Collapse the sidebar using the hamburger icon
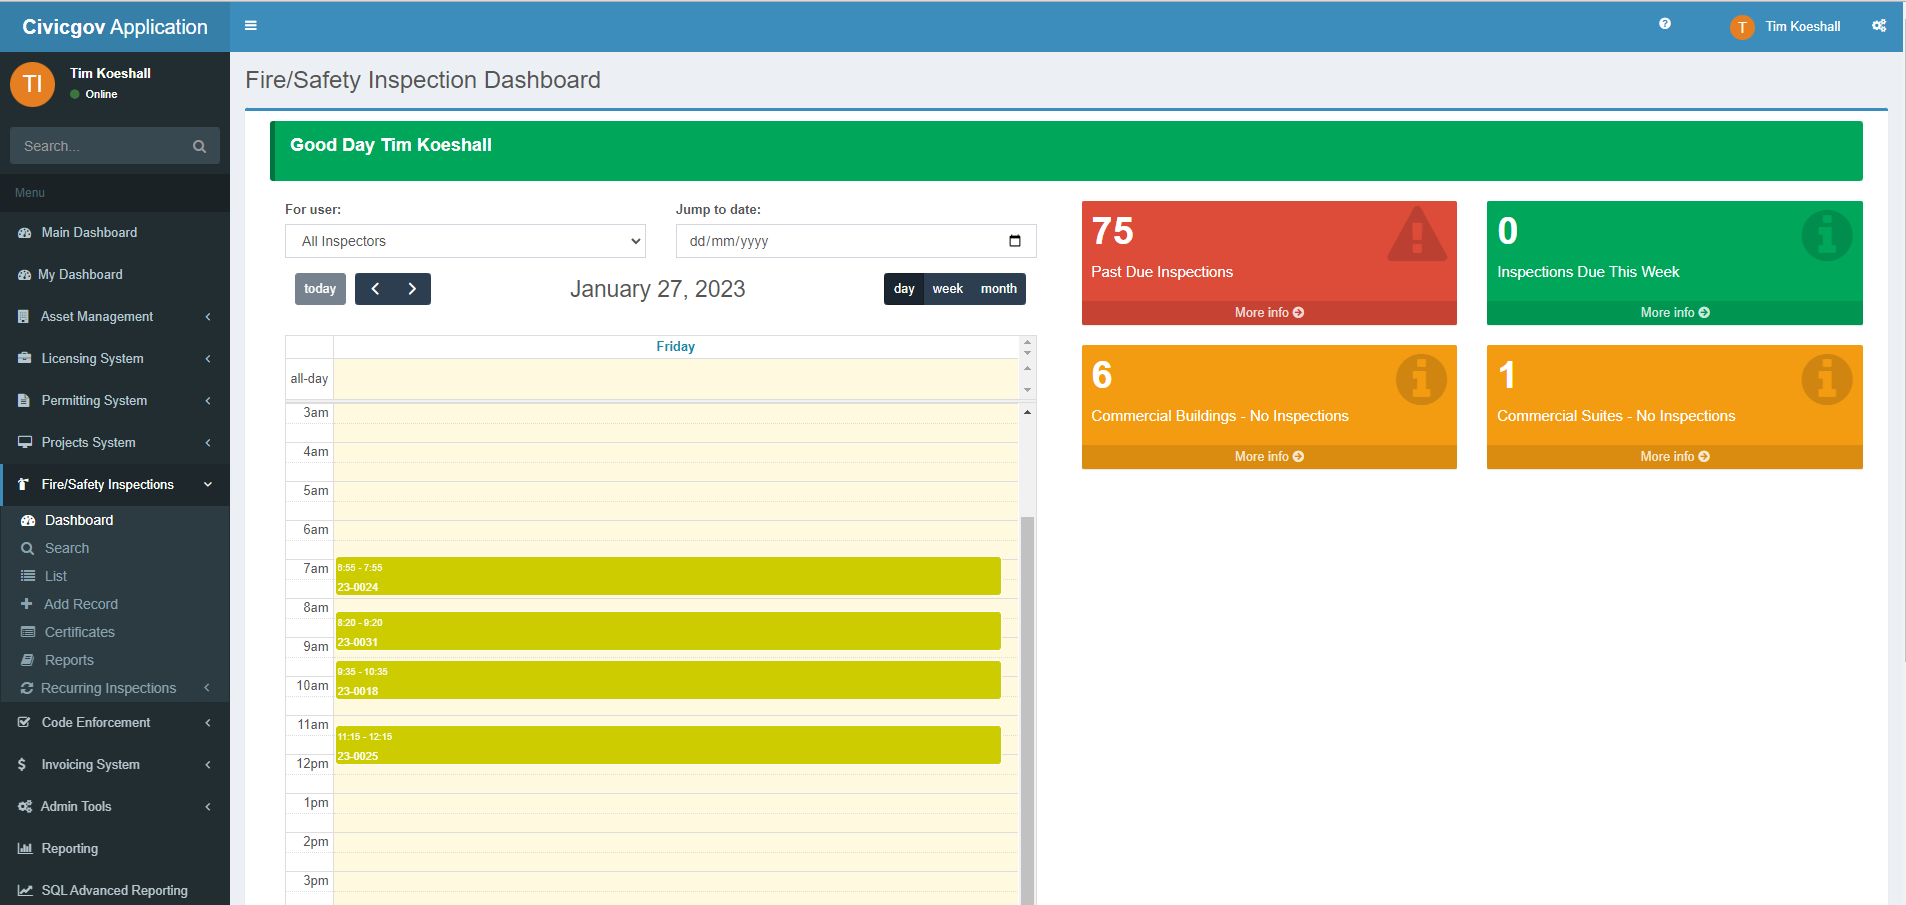 [x=250, y=26]
